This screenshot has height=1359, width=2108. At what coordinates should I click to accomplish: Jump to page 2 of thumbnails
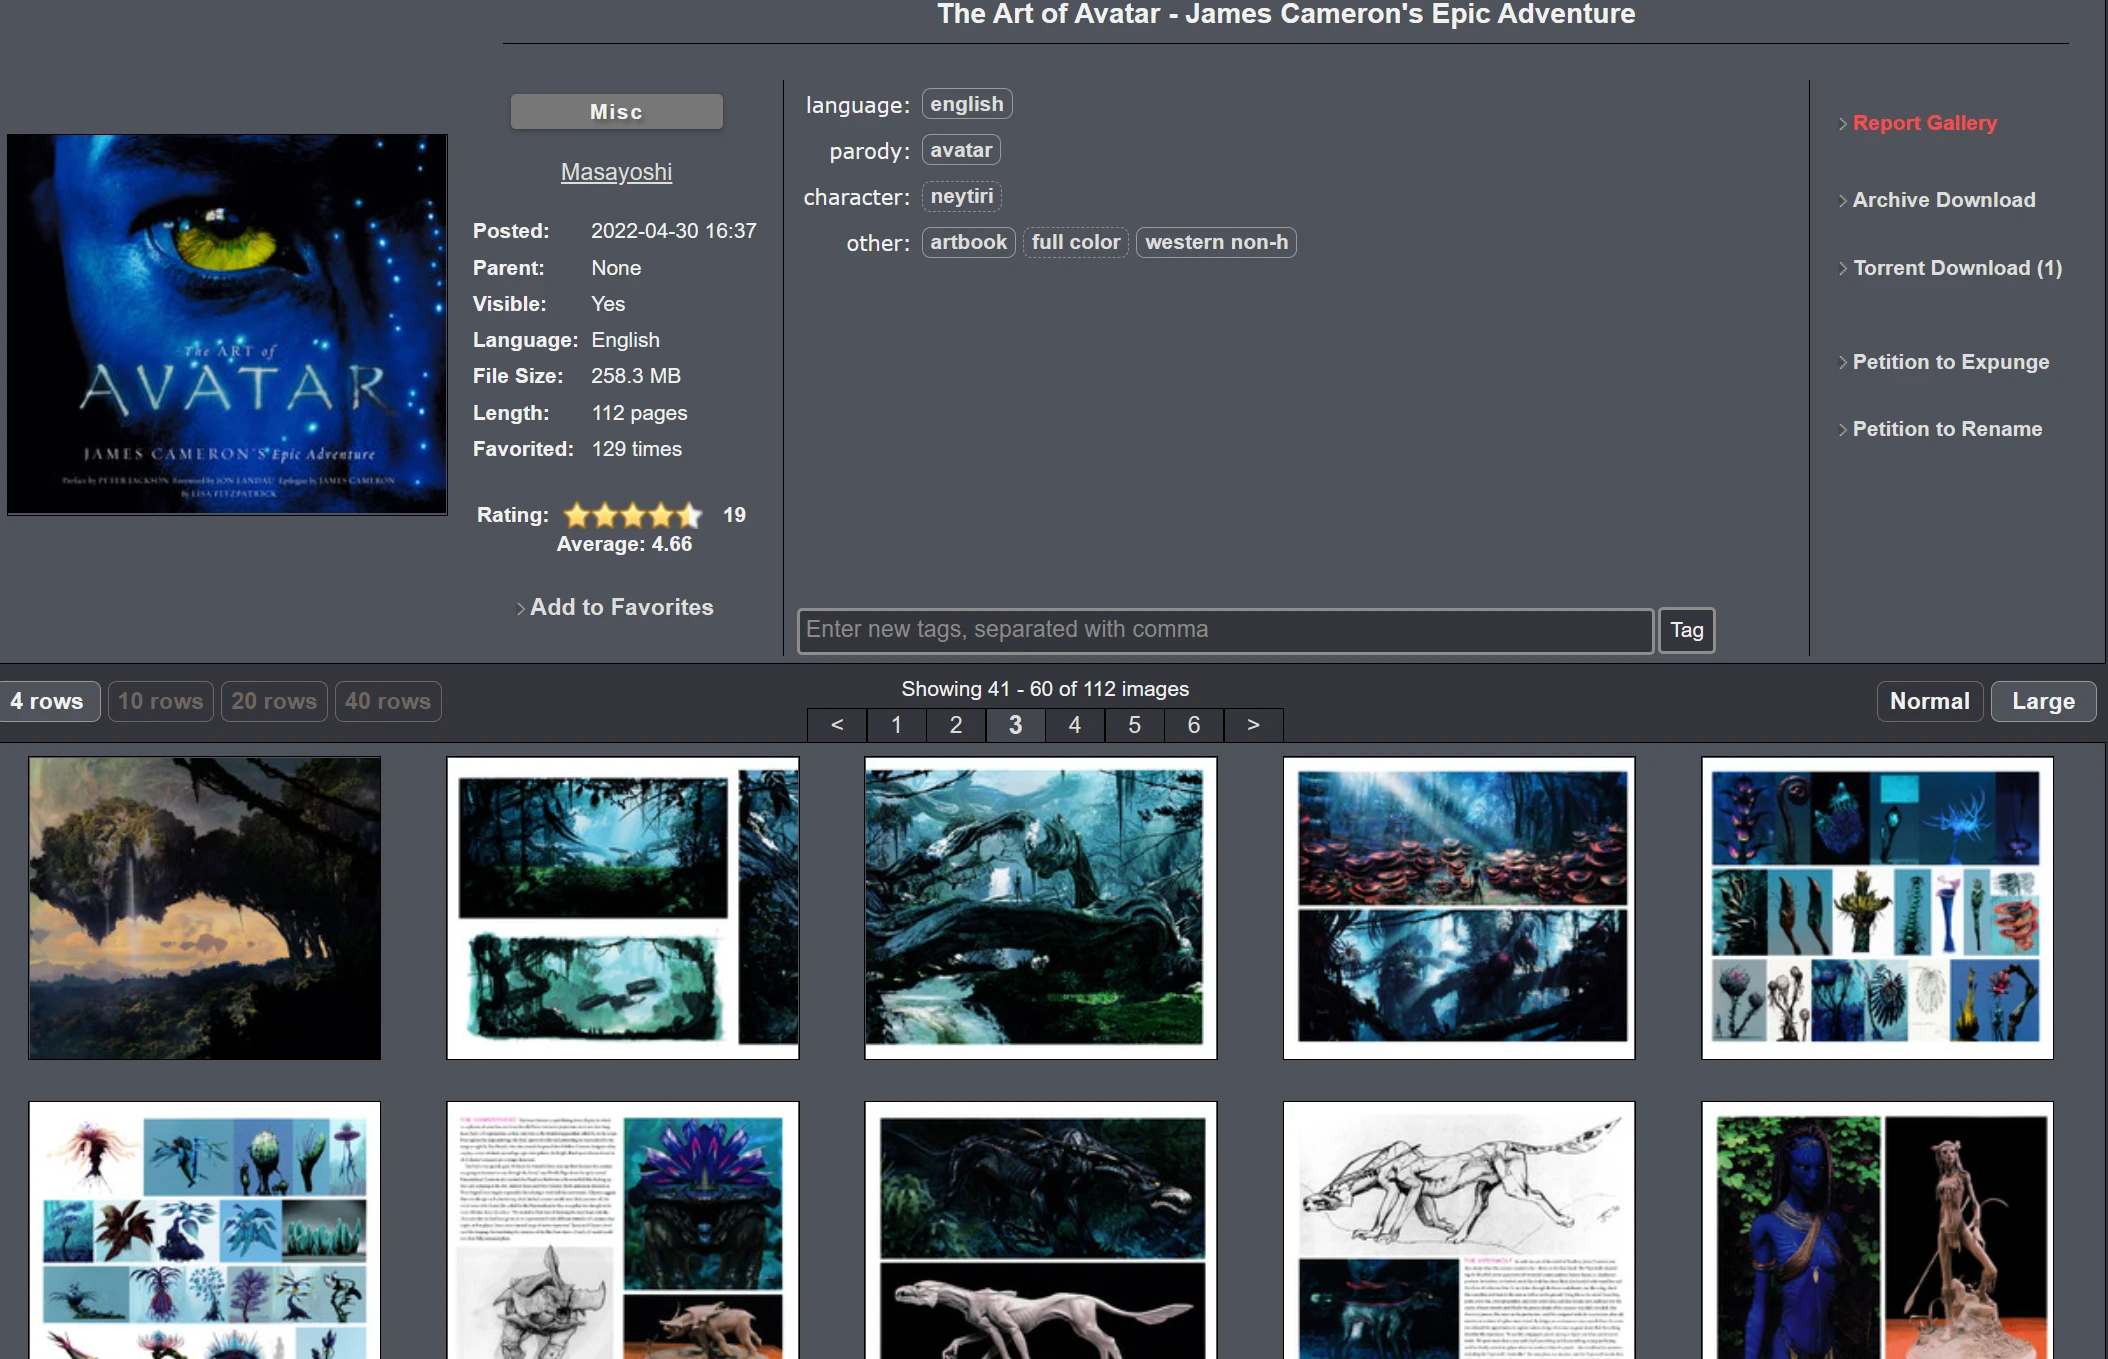click(956, 725)
